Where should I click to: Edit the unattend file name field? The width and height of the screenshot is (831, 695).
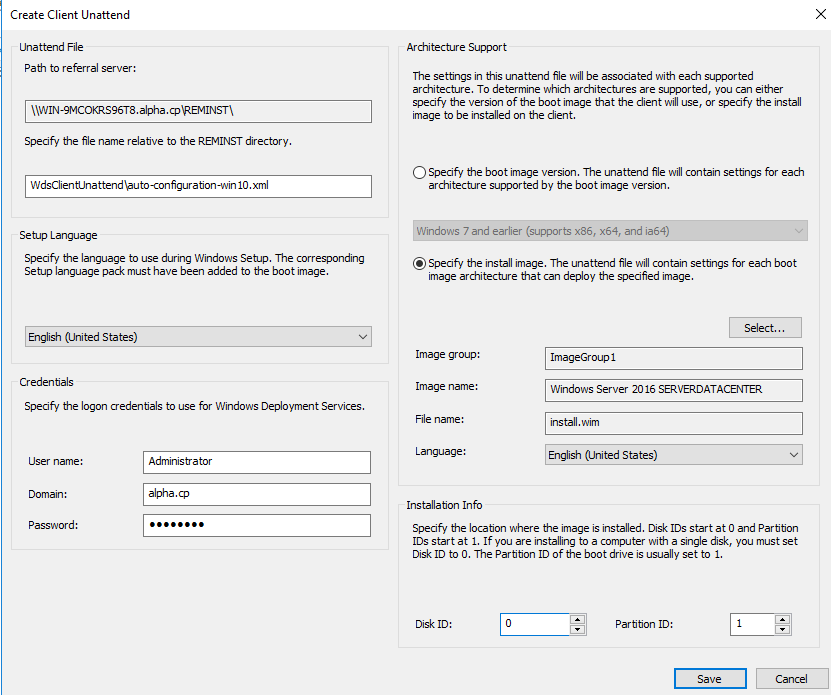pyautogui.click(x=198, y=186)
